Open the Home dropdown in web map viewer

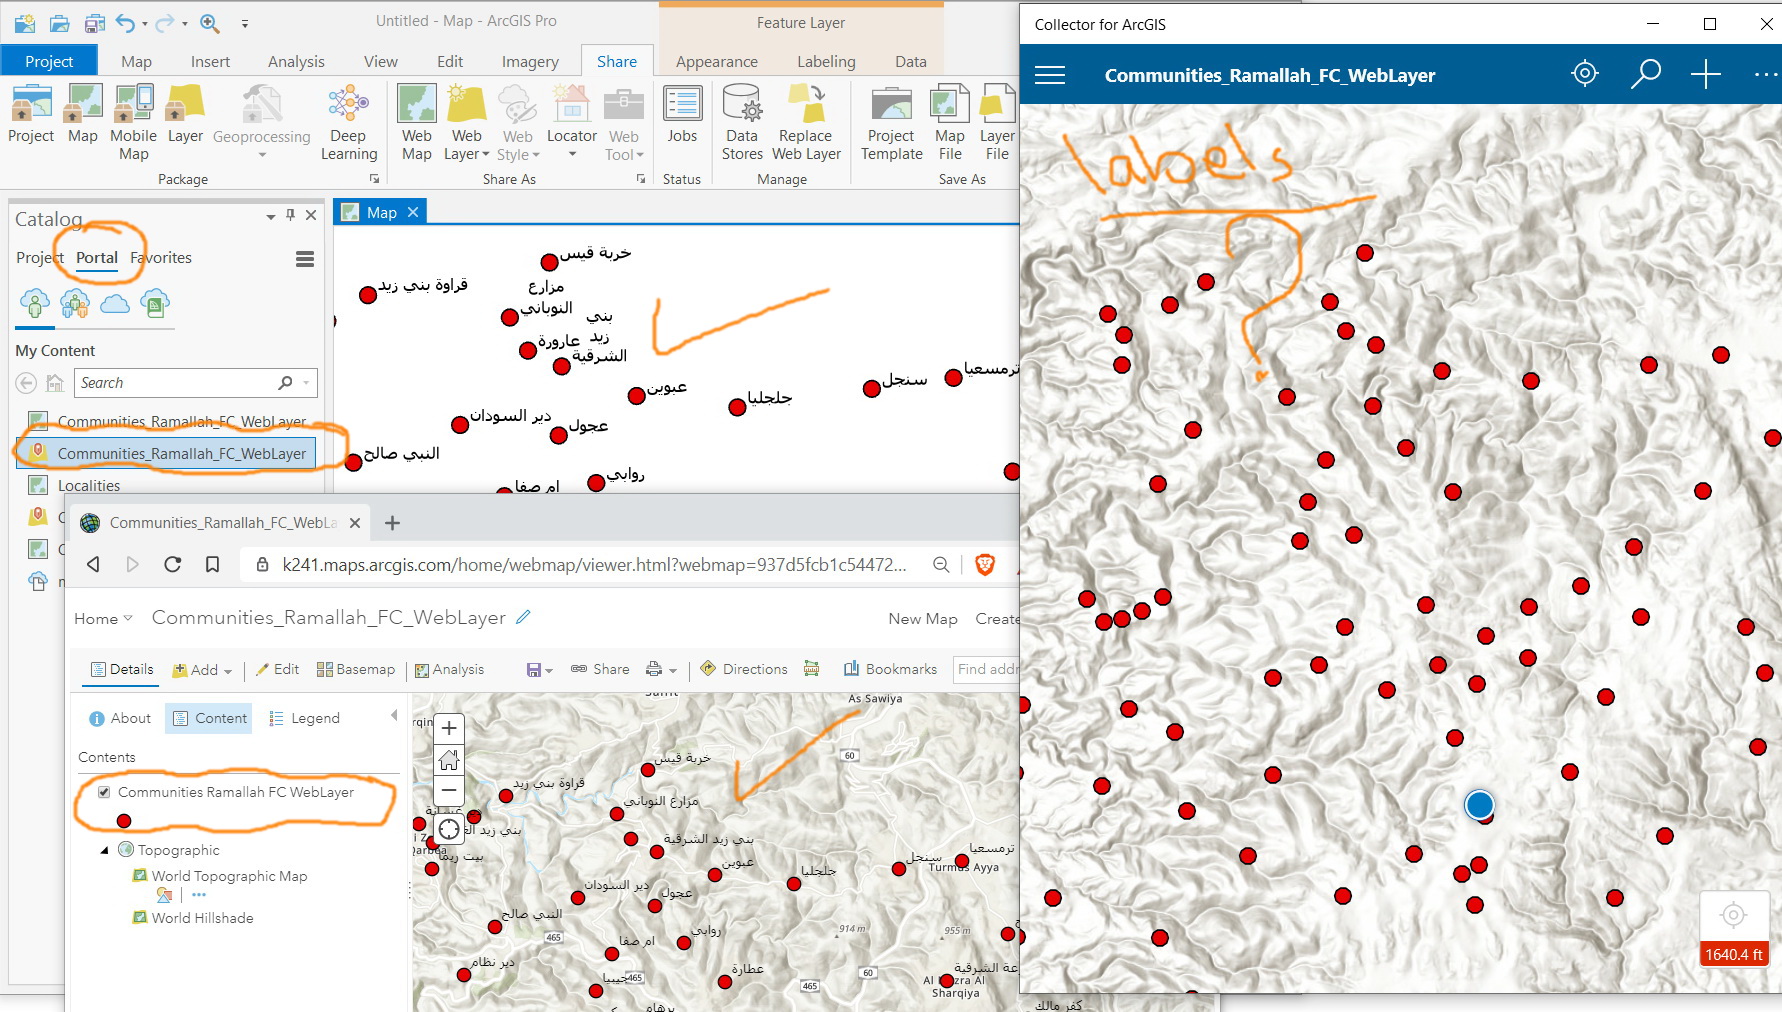pyautogui.click(x=103, y=619)
